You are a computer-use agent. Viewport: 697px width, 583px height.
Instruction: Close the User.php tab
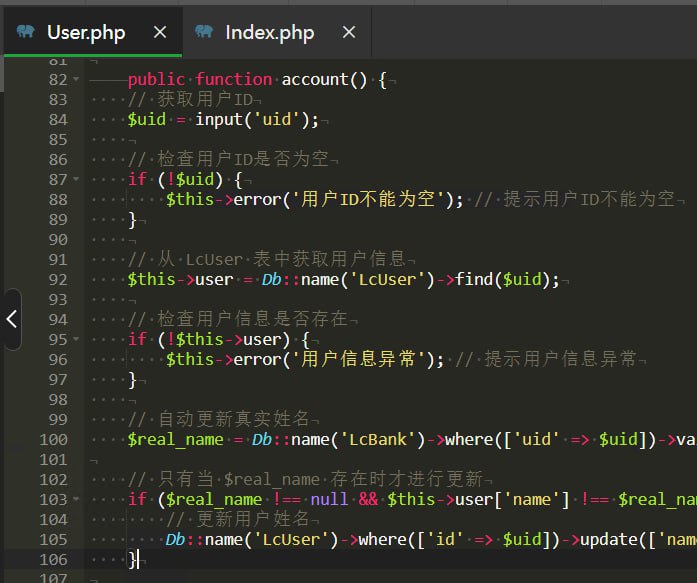(160, 32)
